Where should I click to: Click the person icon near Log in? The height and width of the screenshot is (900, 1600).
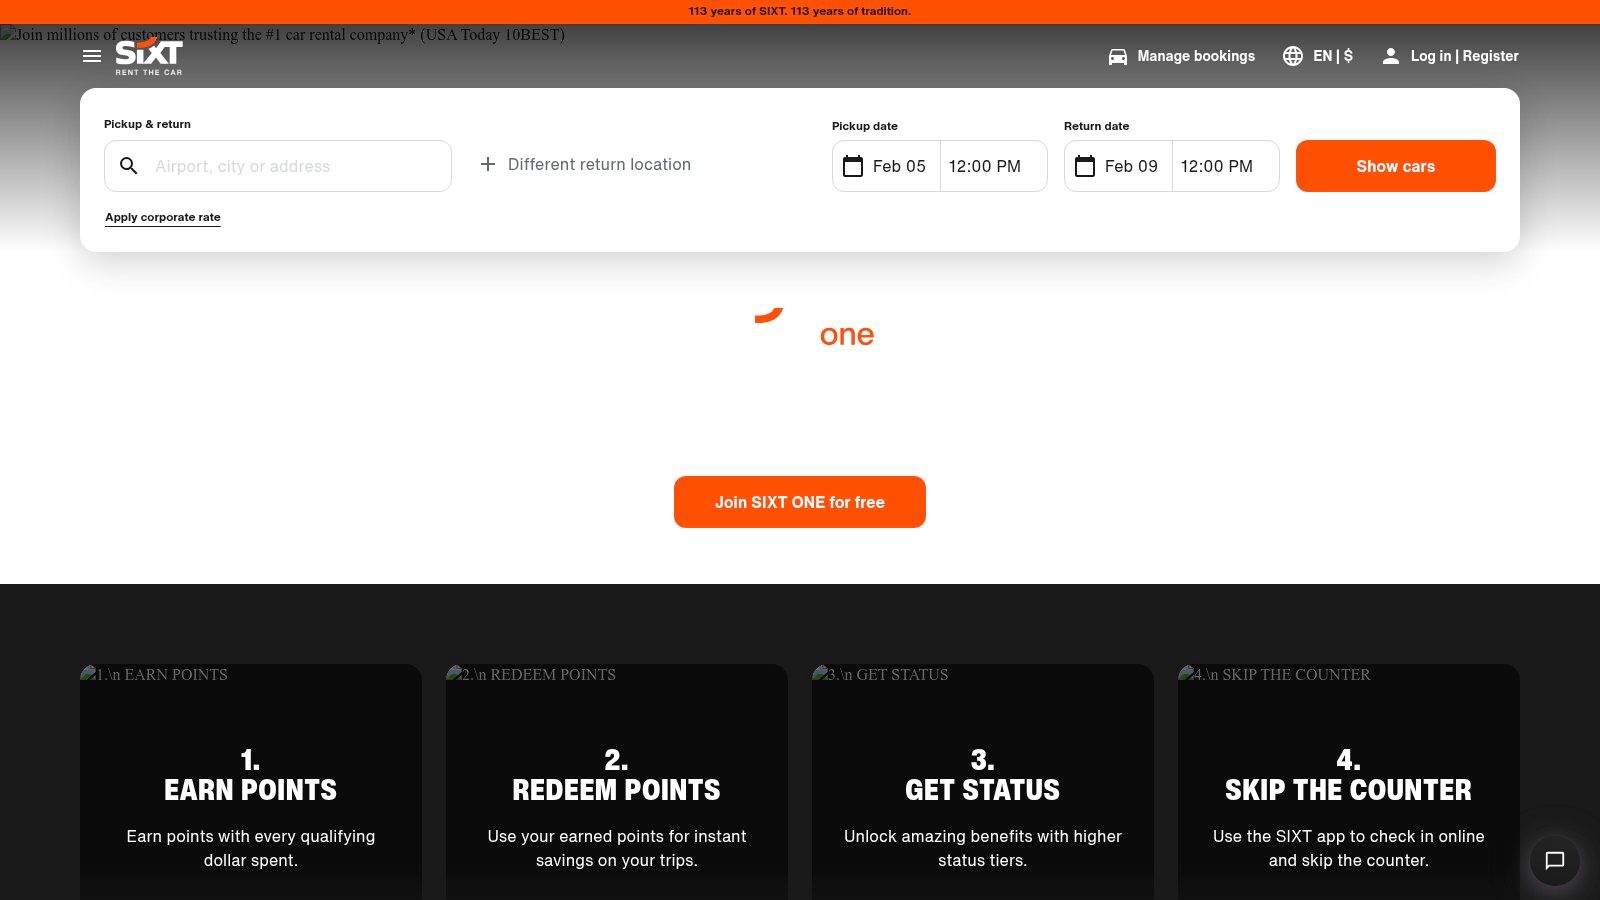(x=1391, y=57)
